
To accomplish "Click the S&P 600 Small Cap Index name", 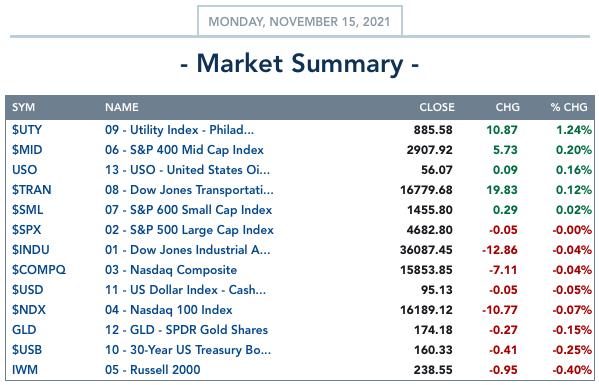I will (188, 210).
